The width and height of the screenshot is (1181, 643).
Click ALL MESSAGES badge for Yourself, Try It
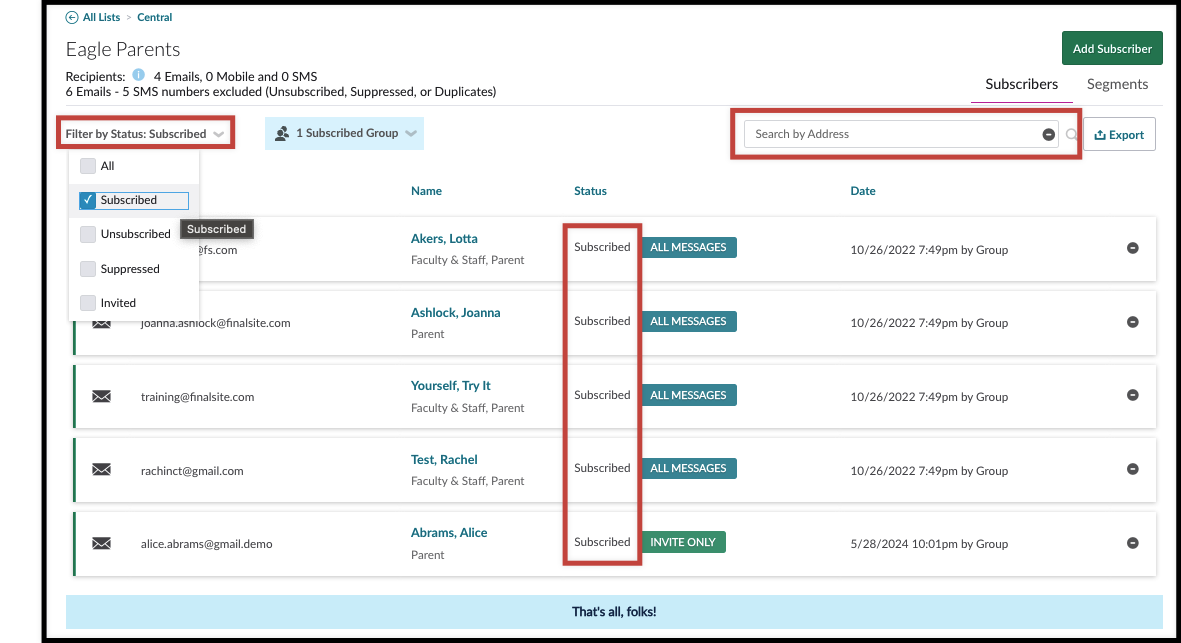688,395
